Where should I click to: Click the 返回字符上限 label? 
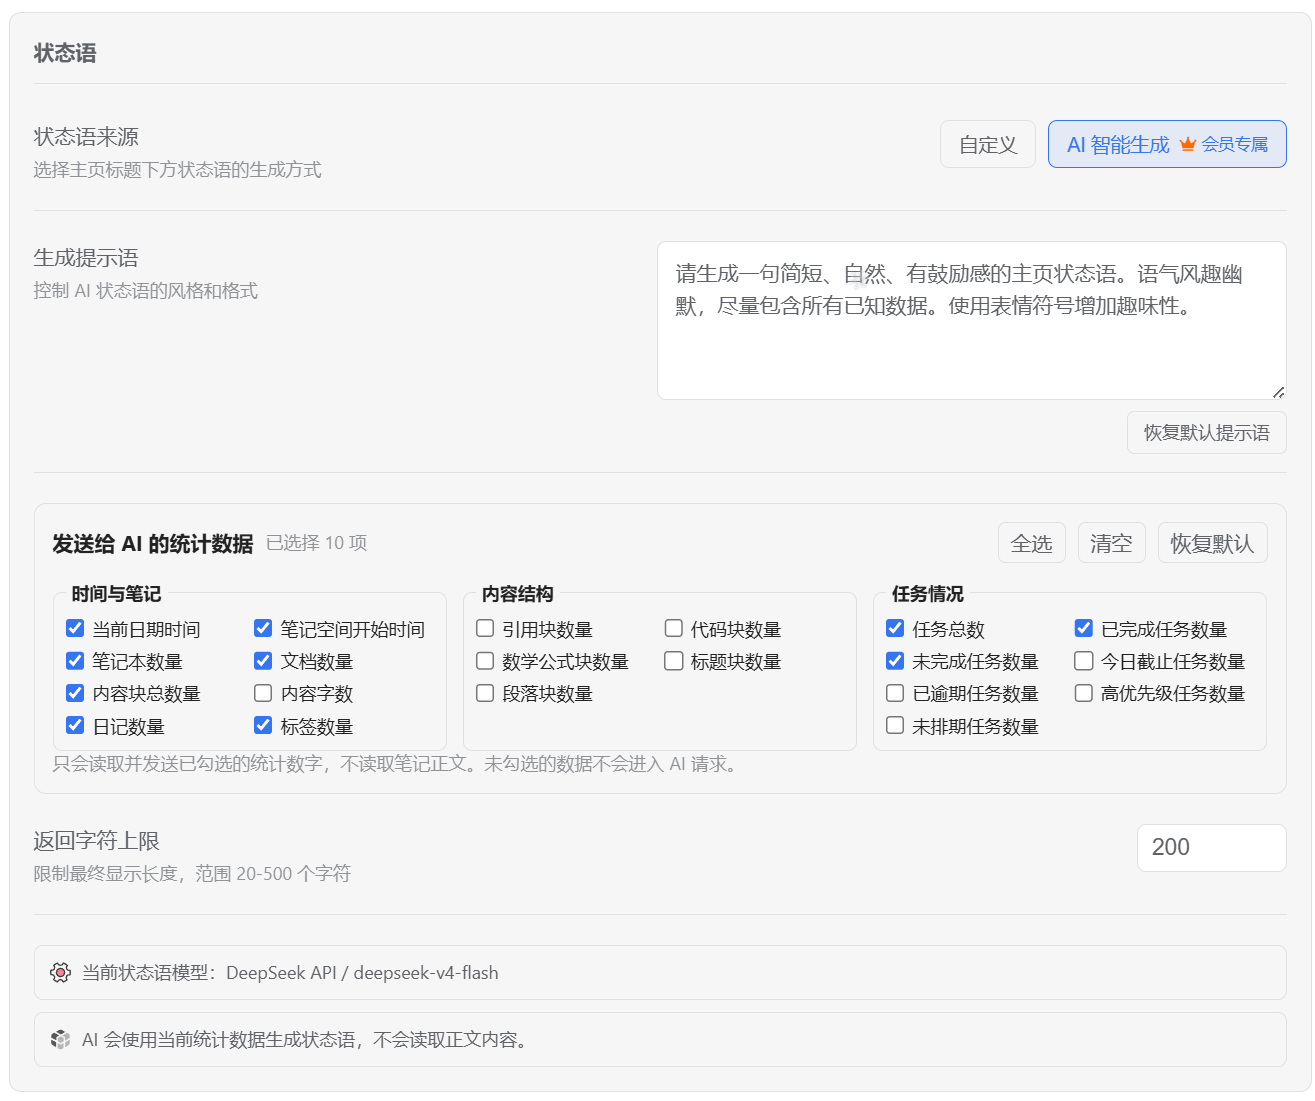[x=96, y=841]
